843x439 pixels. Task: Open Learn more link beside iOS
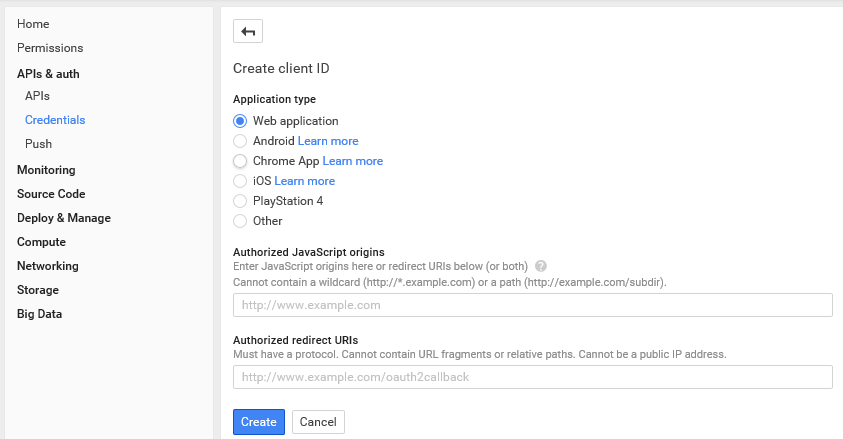click(x=305, y=181)
